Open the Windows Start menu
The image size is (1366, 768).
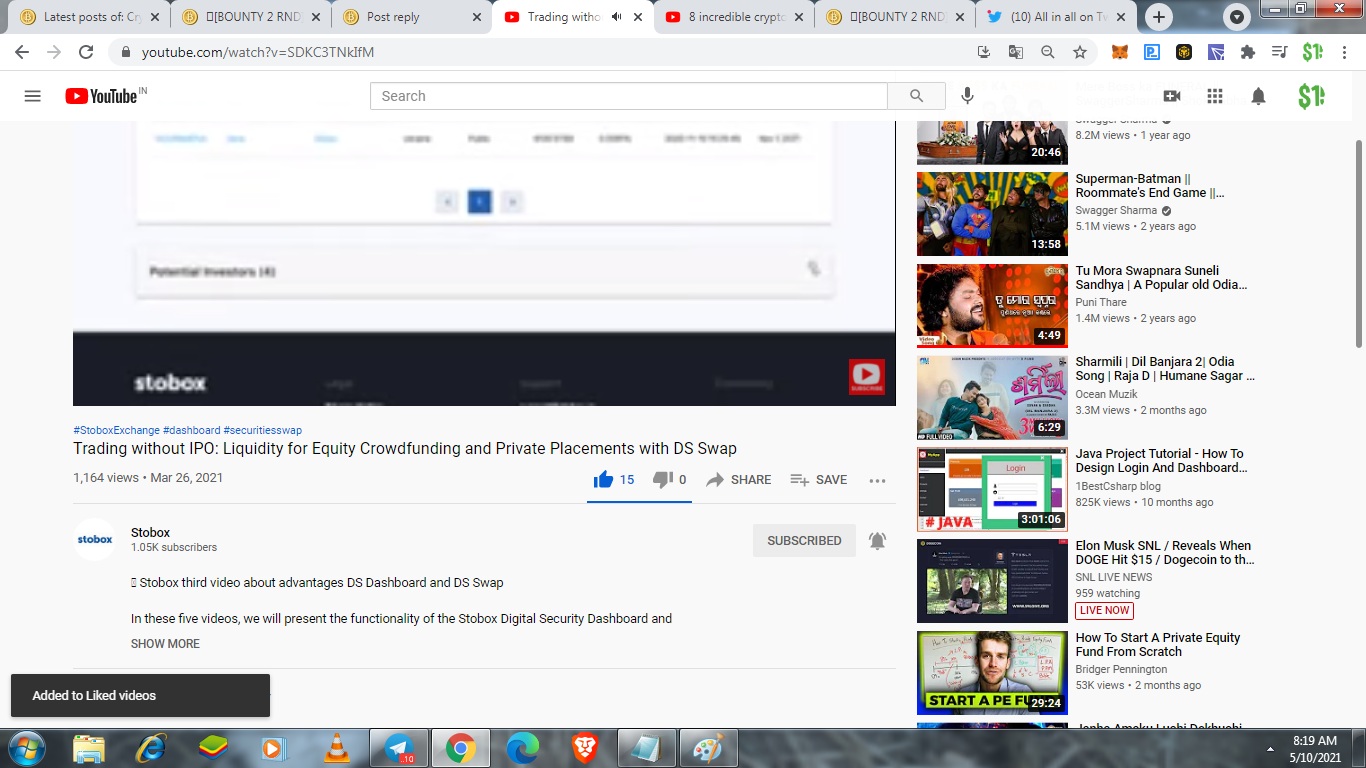click(26, 748)
